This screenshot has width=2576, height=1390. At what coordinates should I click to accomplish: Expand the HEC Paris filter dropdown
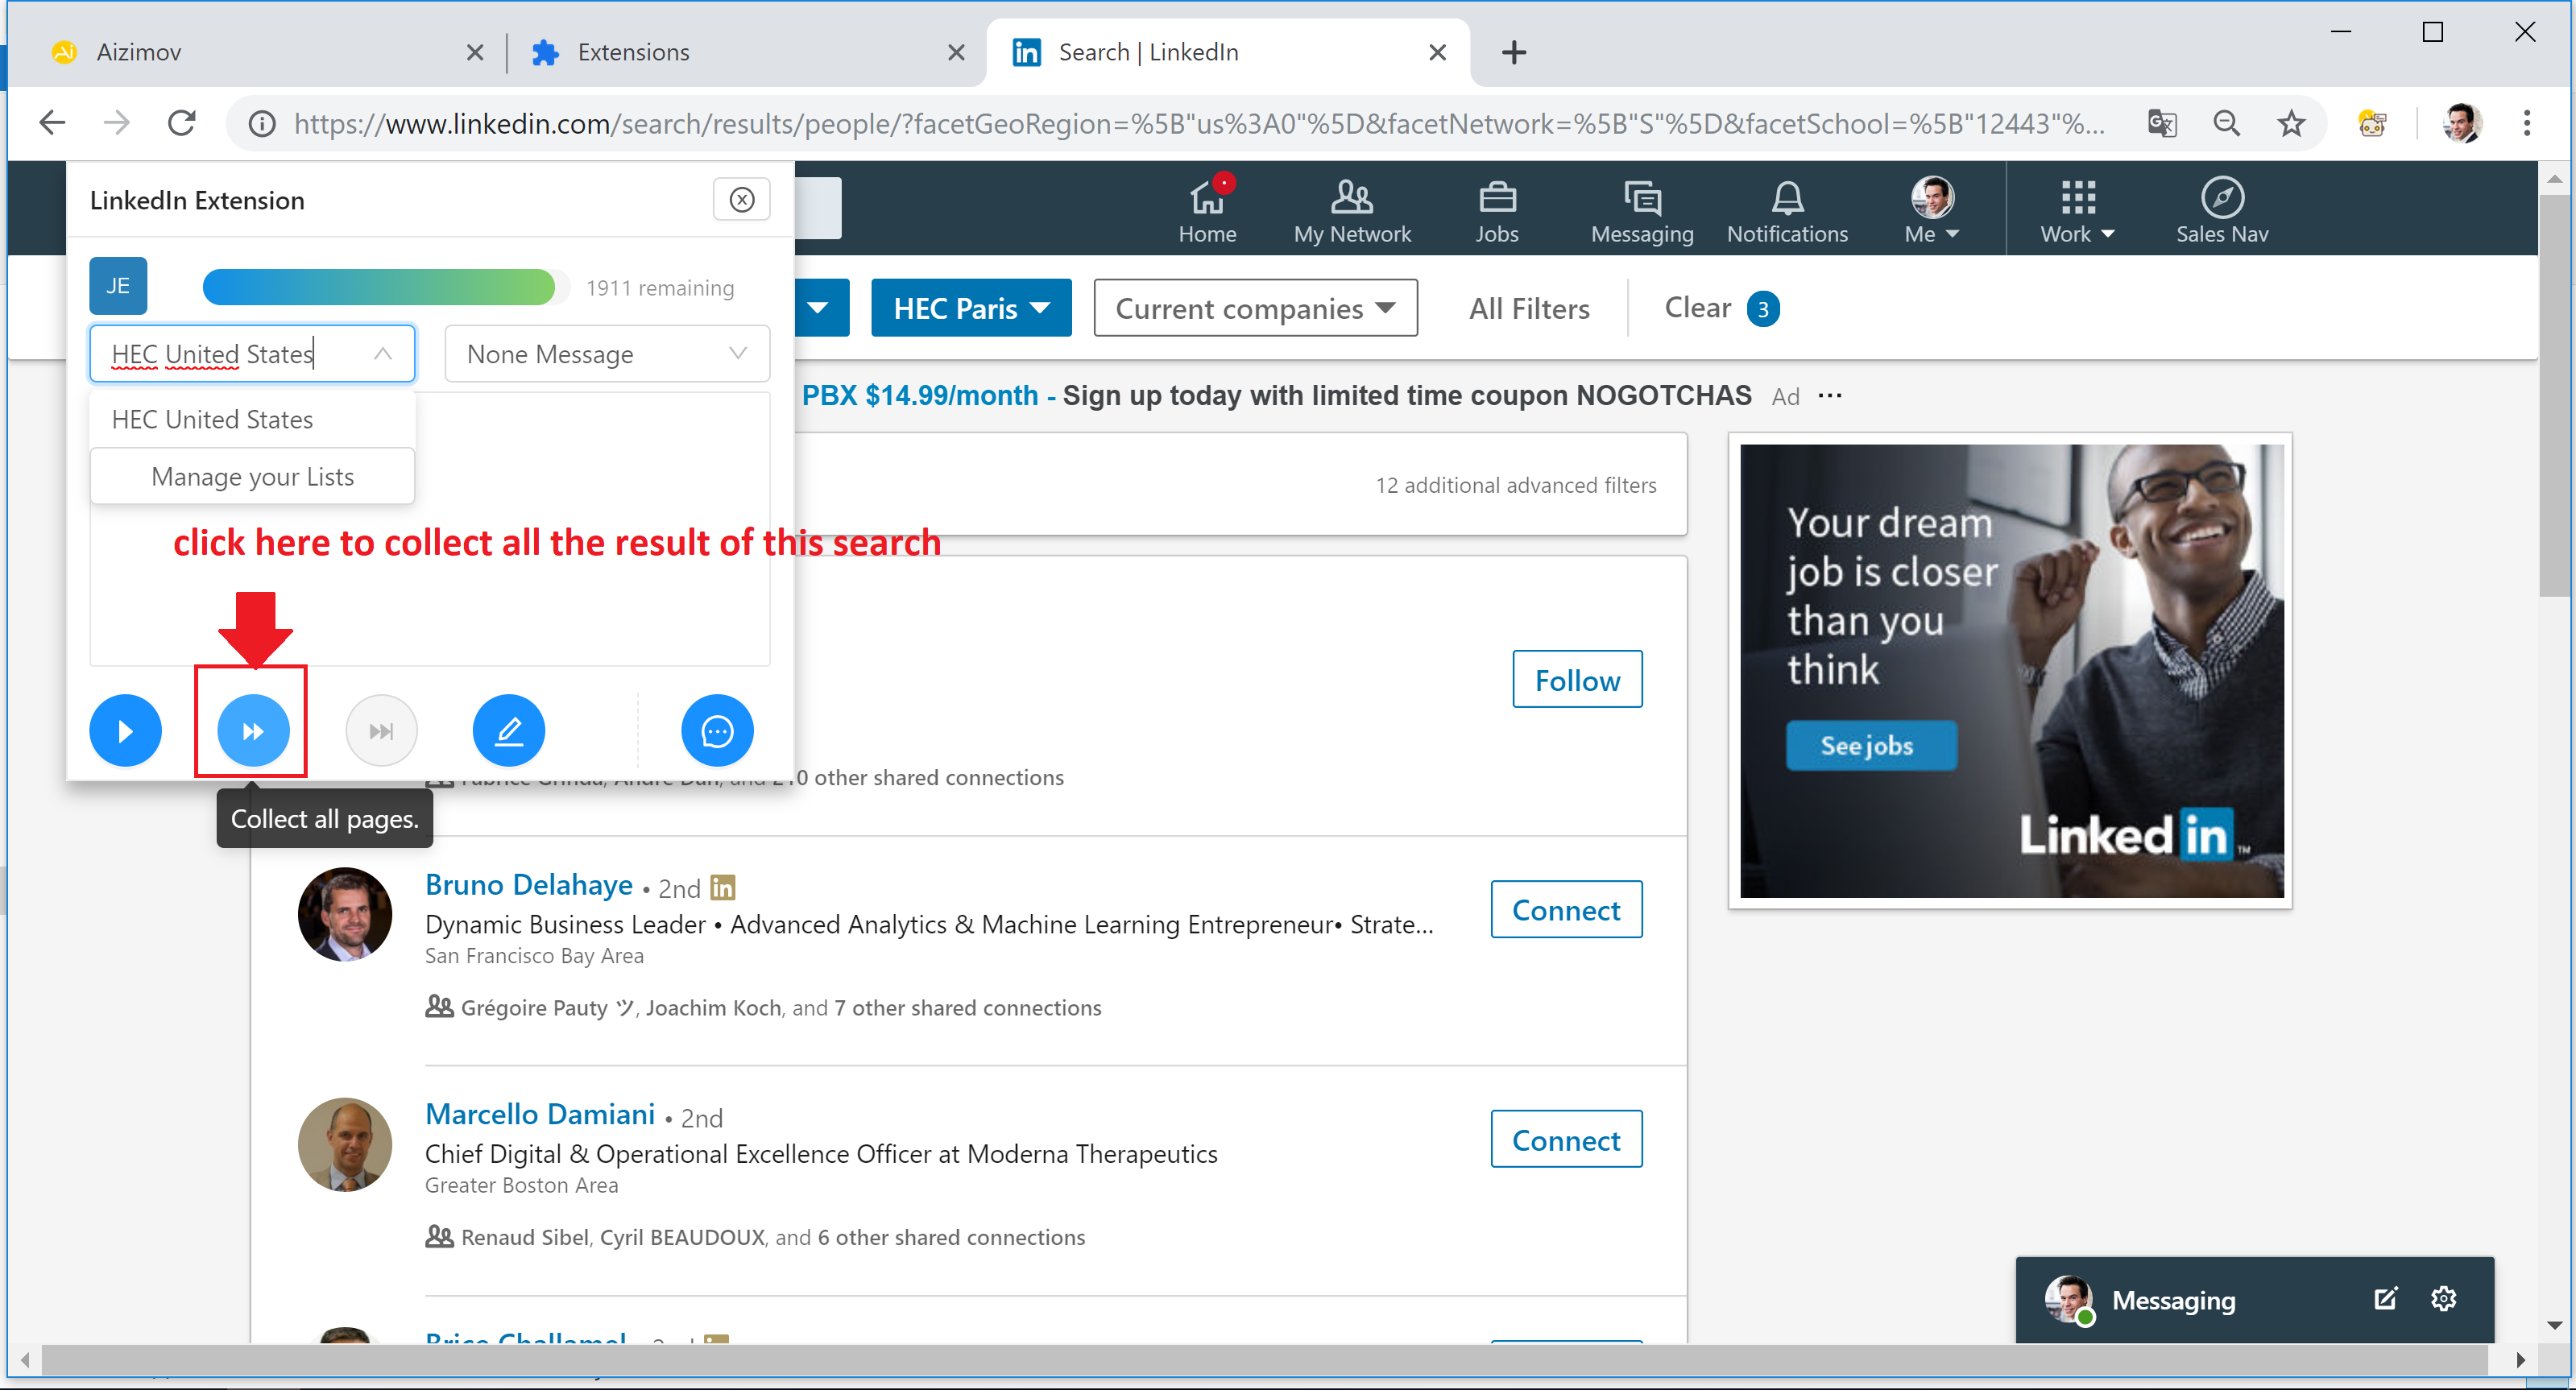(970, 309)
